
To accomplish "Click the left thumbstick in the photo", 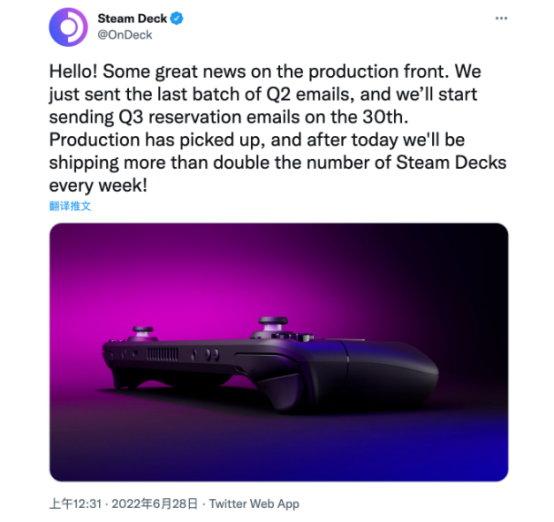I will [x=143, y=332].
